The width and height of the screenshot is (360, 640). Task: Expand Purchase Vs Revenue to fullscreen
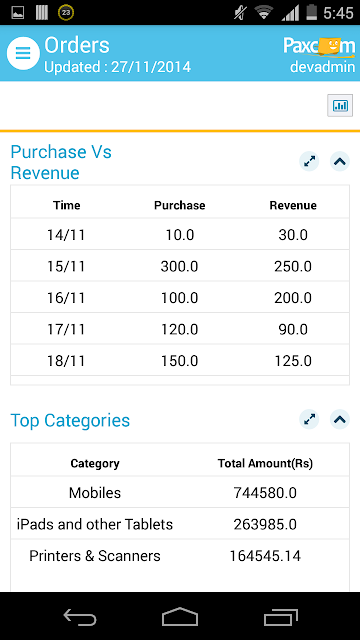[x=309, y=162]
